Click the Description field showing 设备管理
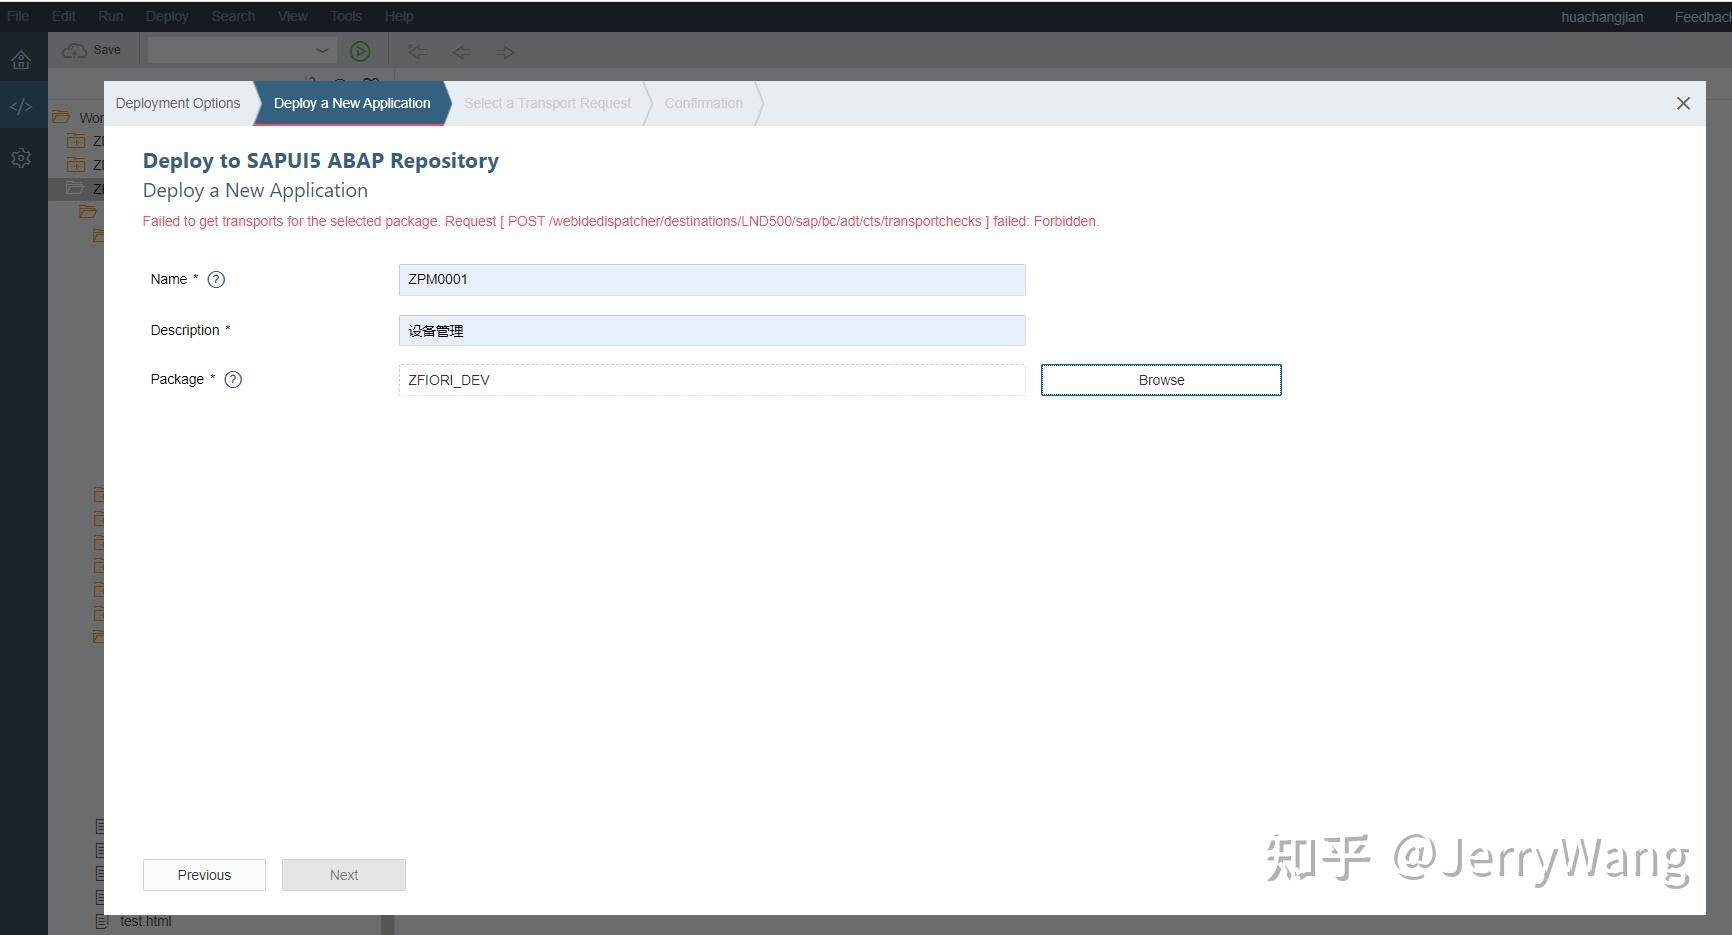This screenshot has width=1732, height=935. pos(710,330)
